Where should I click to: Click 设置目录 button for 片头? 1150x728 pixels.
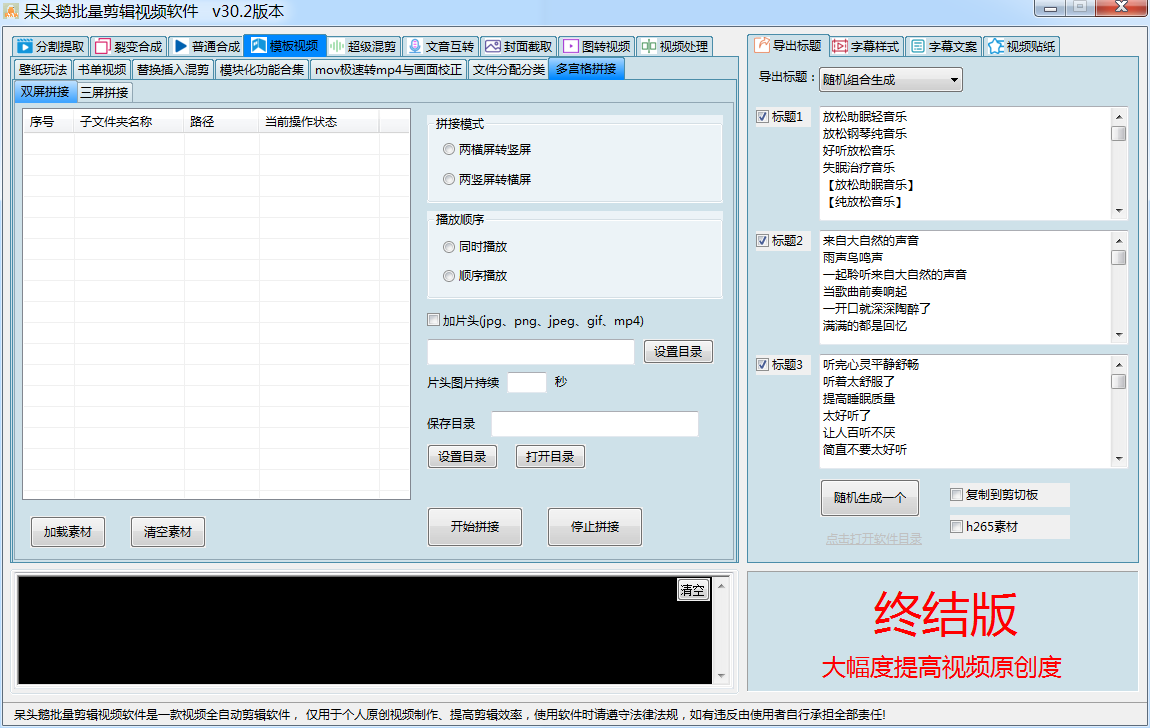pos(678,352)
